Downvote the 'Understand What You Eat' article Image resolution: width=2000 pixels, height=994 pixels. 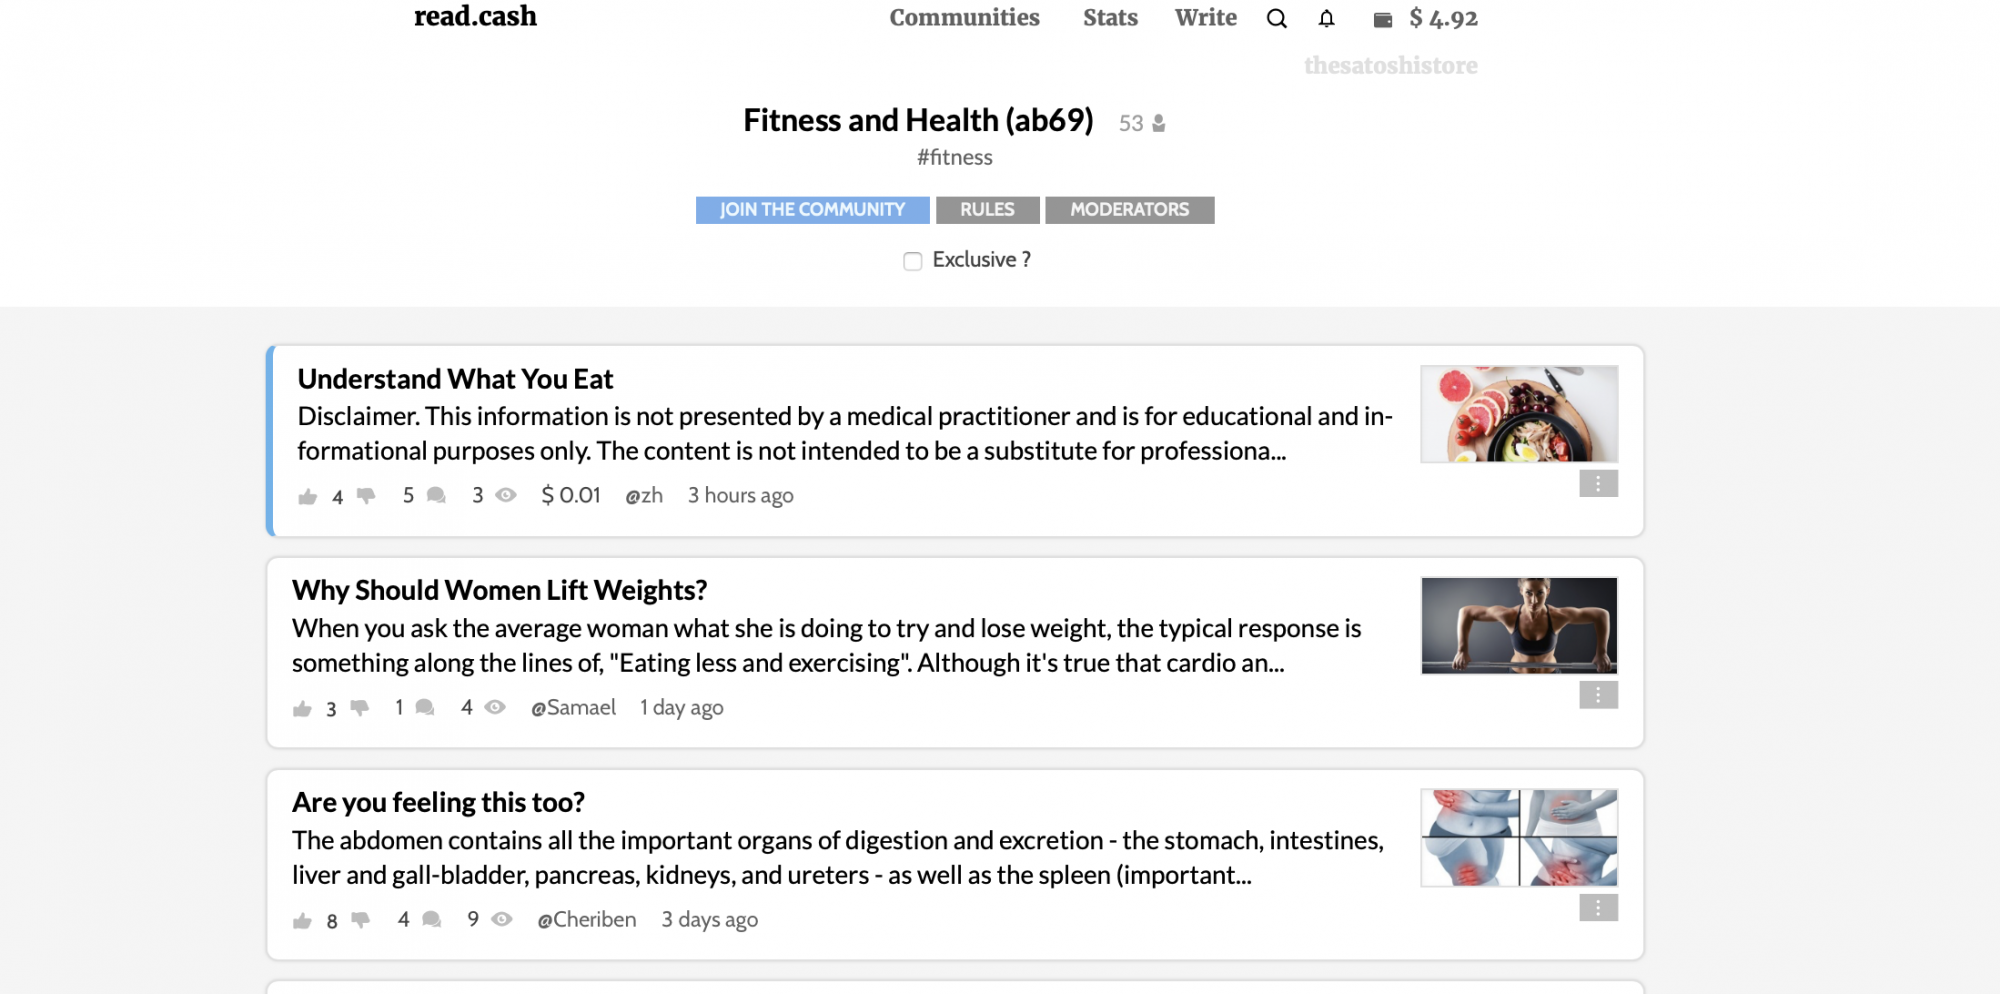366,495
